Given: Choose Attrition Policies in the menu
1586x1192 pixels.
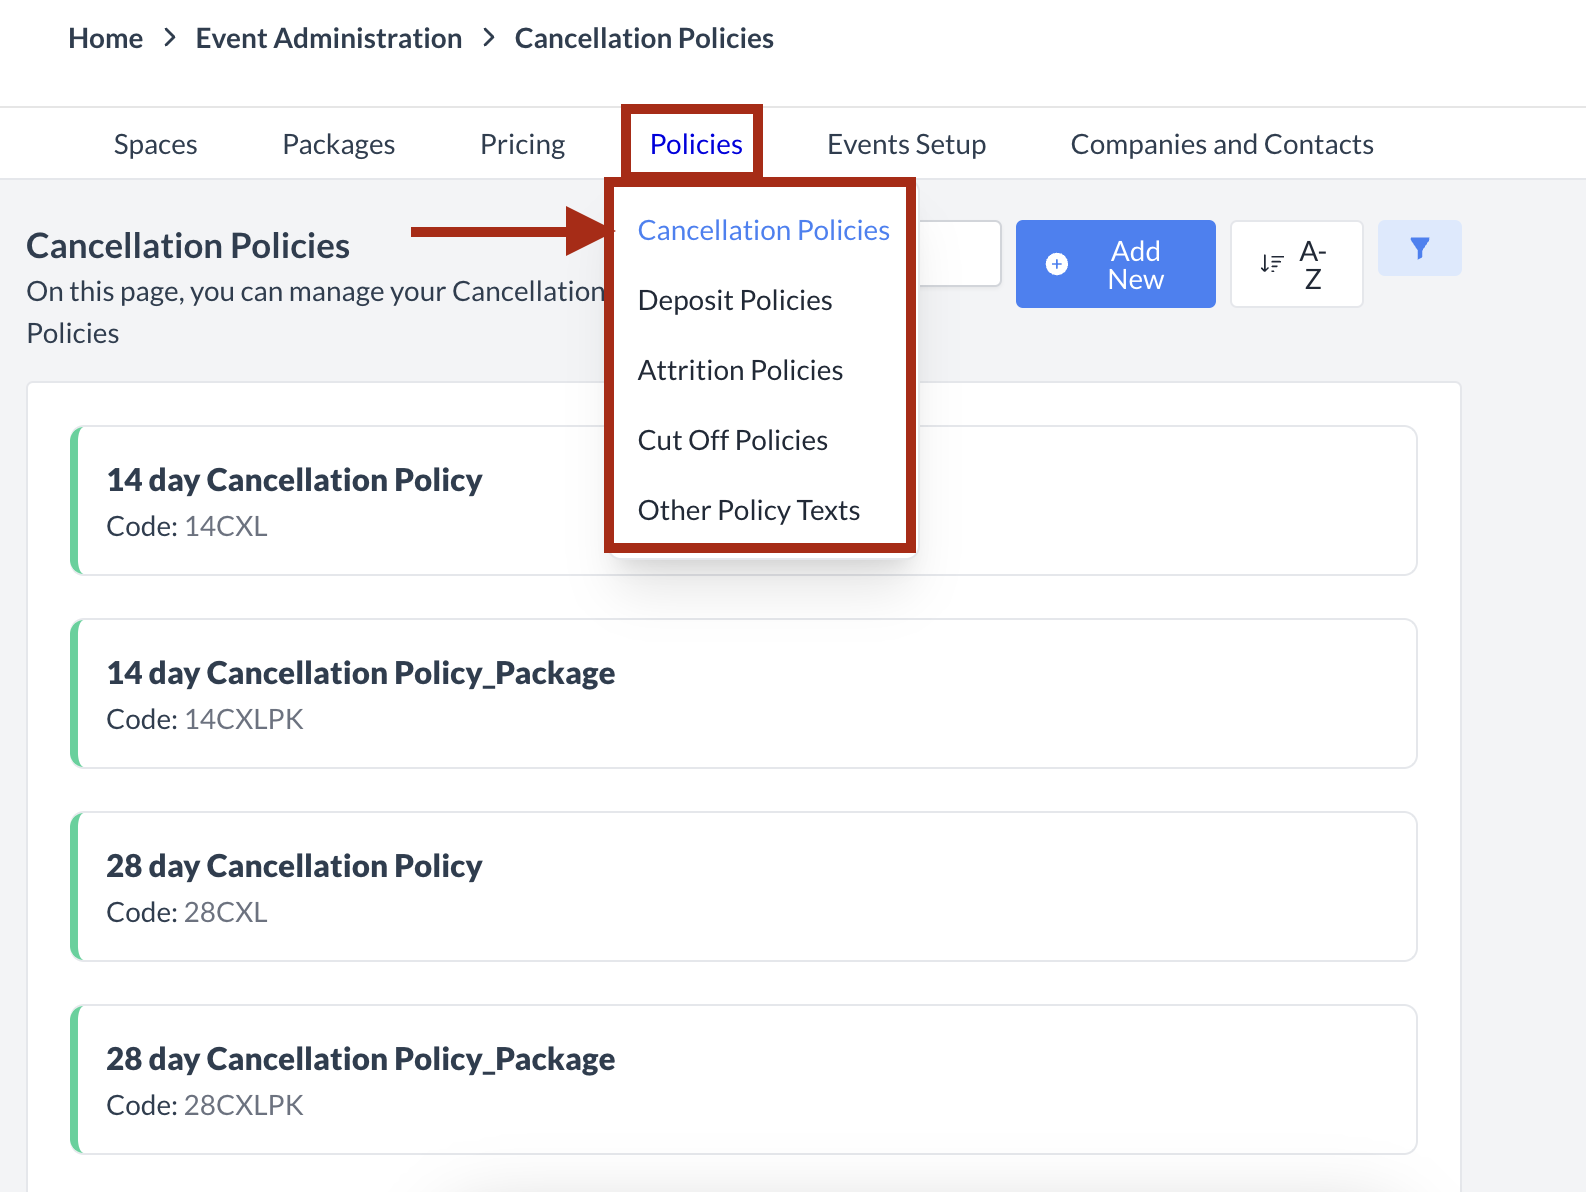Looking at the screenshot, I should tap(740, 370).
